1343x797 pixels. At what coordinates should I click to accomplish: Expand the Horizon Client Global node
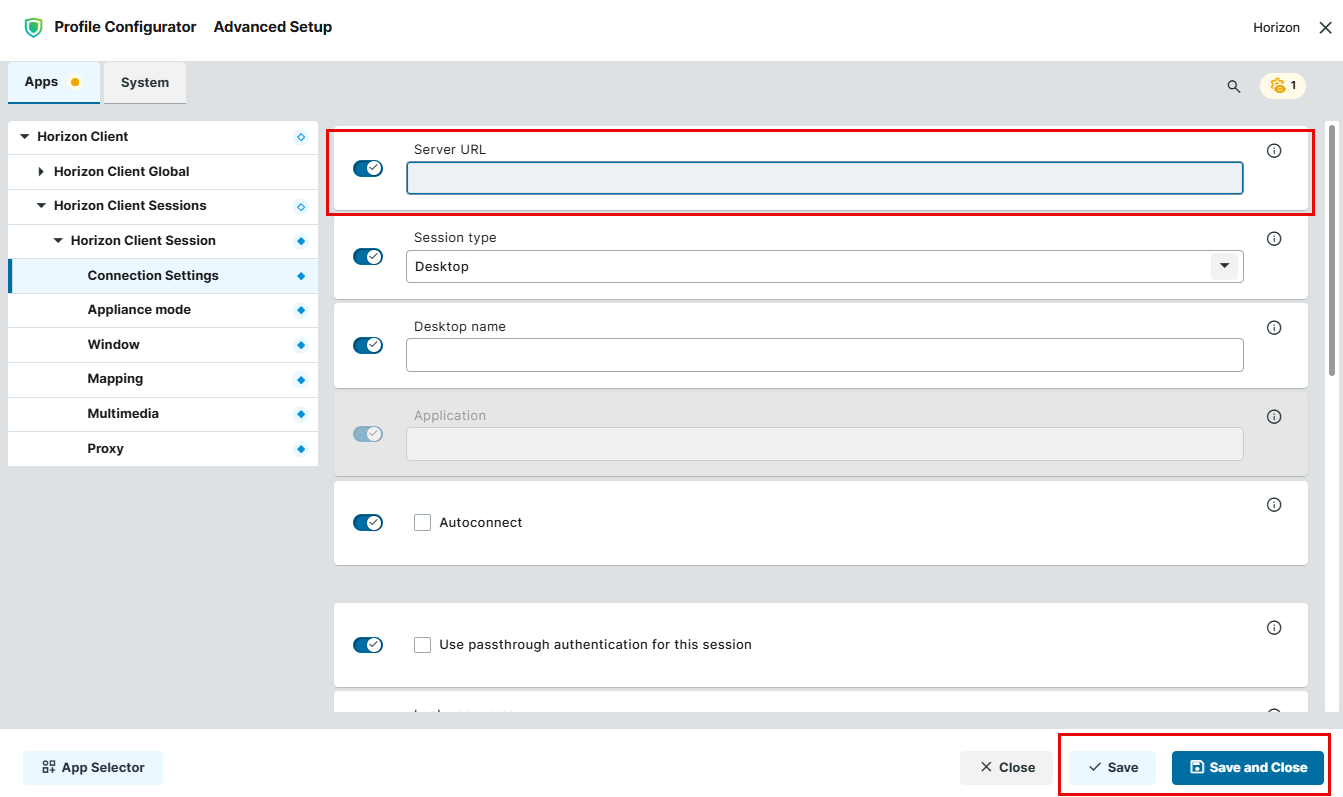coord(41,172)
